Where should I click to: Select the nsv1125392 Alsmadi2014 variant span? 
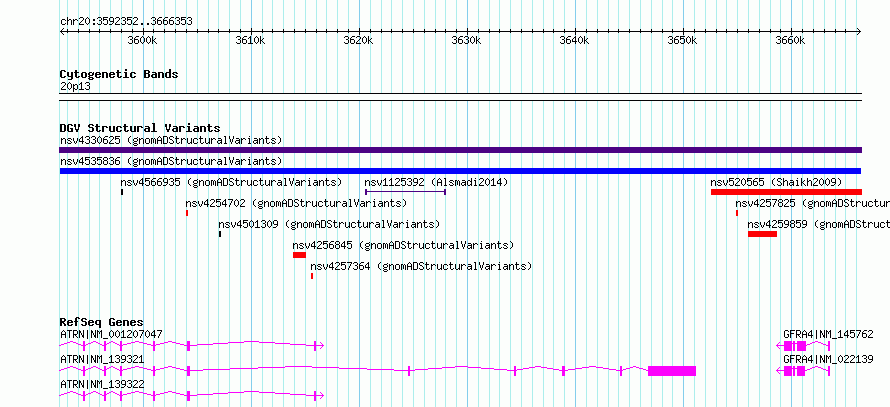(x=405, y=192)
